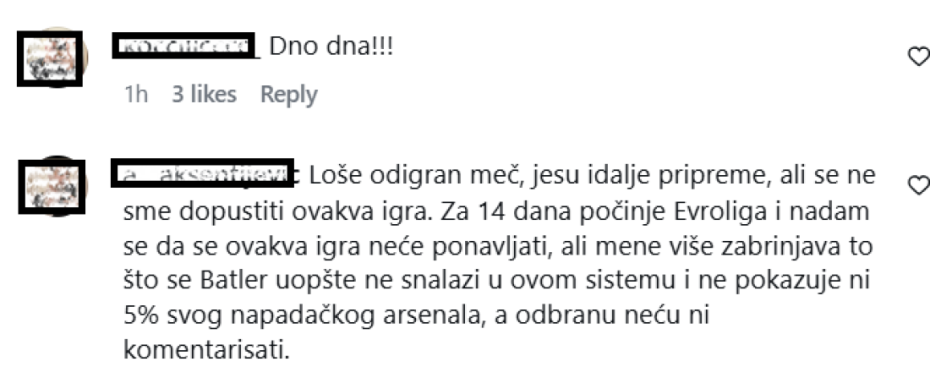The width and height of the screenshot is (930, 367).
Task: Click the word "zabrinjava" in the comment
Action: pyautogui.click(x=783, y=246)
